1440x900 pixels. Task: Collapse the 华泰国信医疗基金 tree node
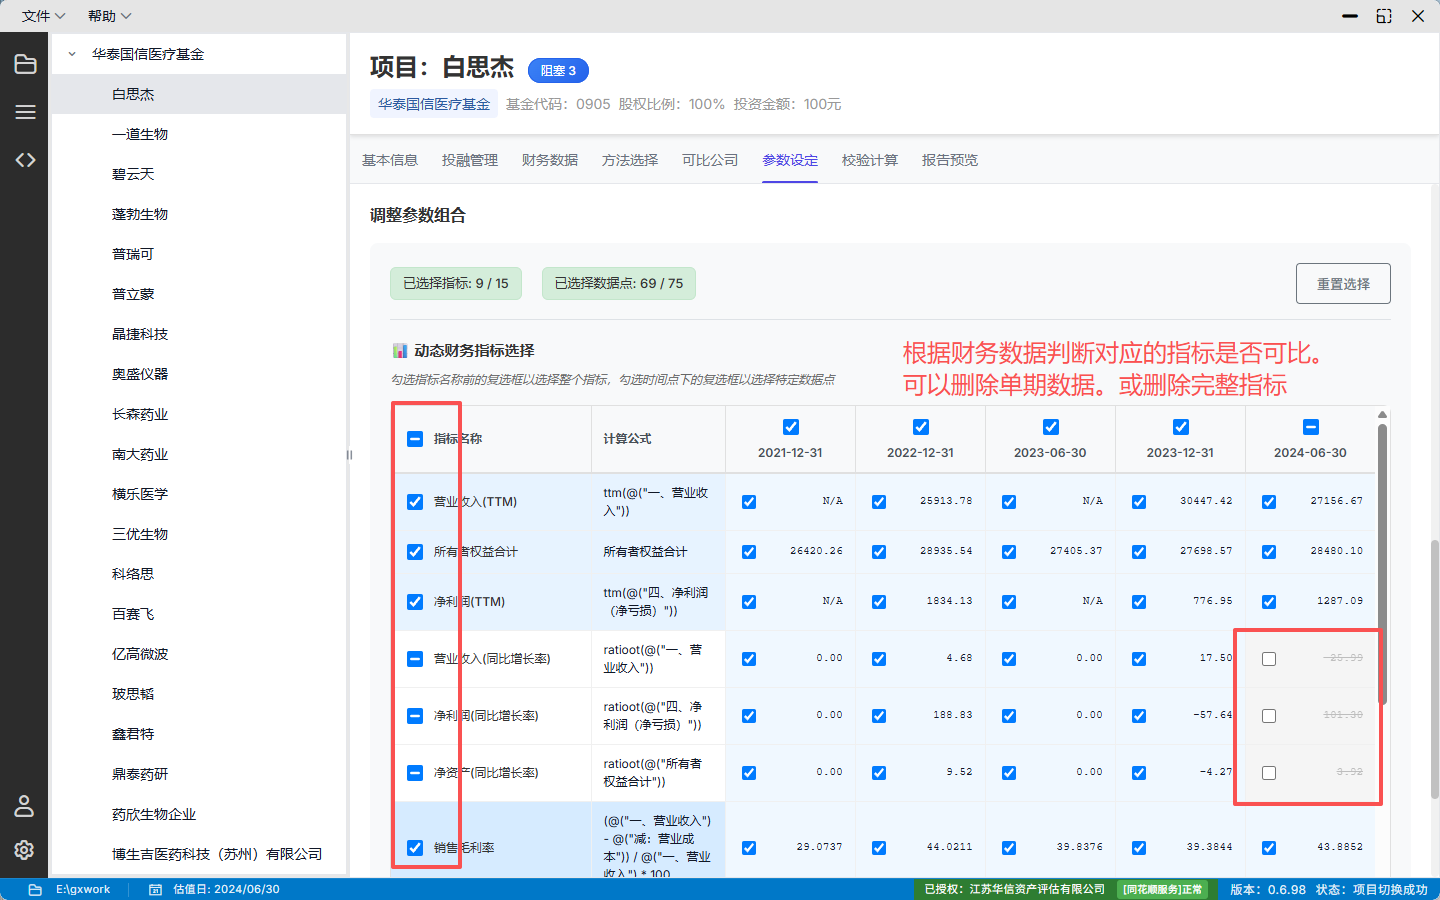point(72,54)
